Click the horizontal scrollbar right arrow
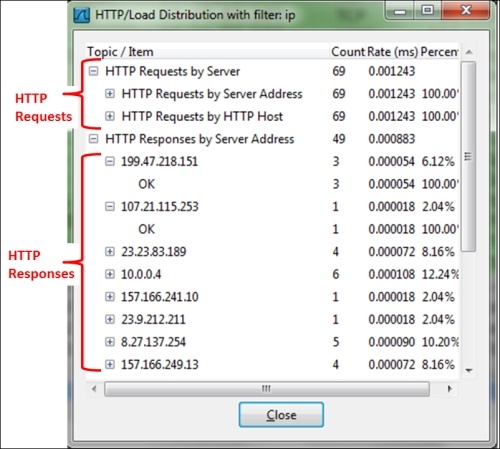 coord(450,389)
